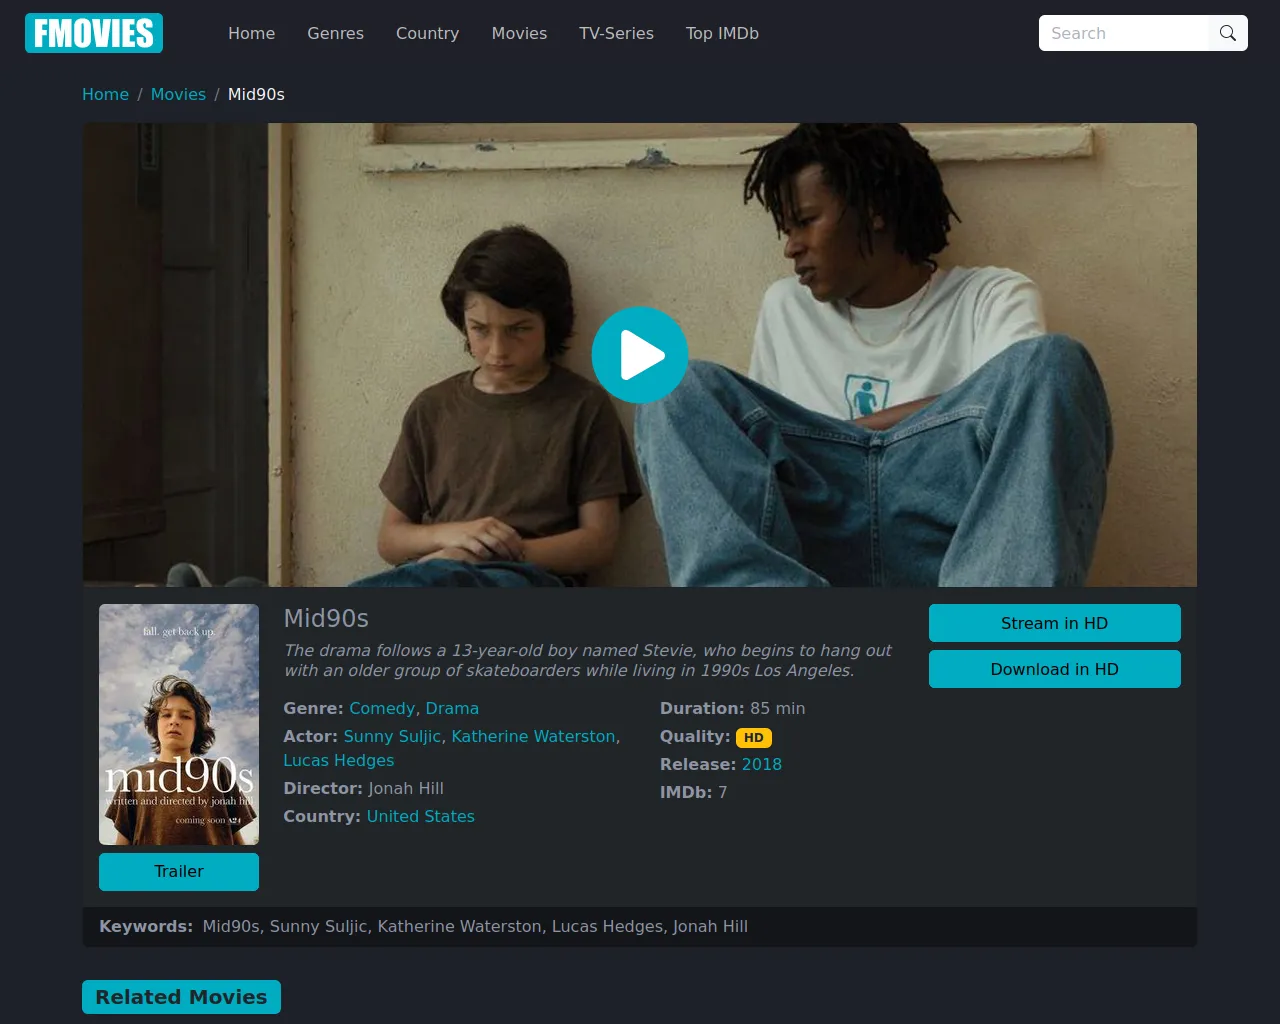Open Katherine Waterston's actor link
The height and width of the screenshot is (1024, 1280).
click(533, 736)
